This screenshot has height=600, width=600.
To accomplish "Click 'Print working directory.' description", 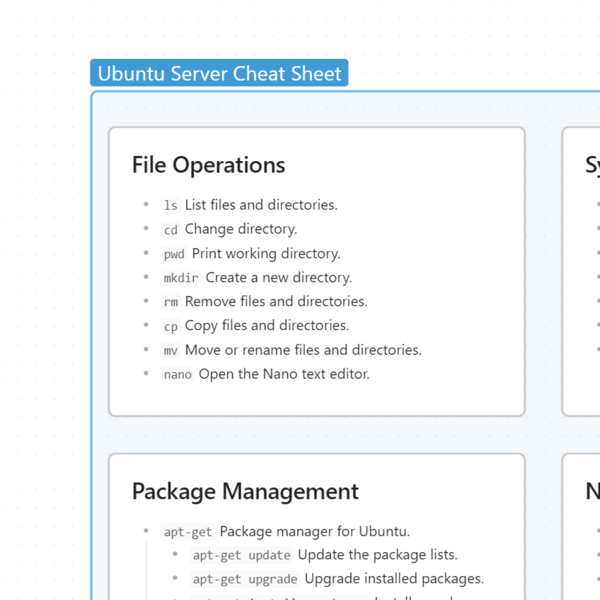I will click(266, 254).
